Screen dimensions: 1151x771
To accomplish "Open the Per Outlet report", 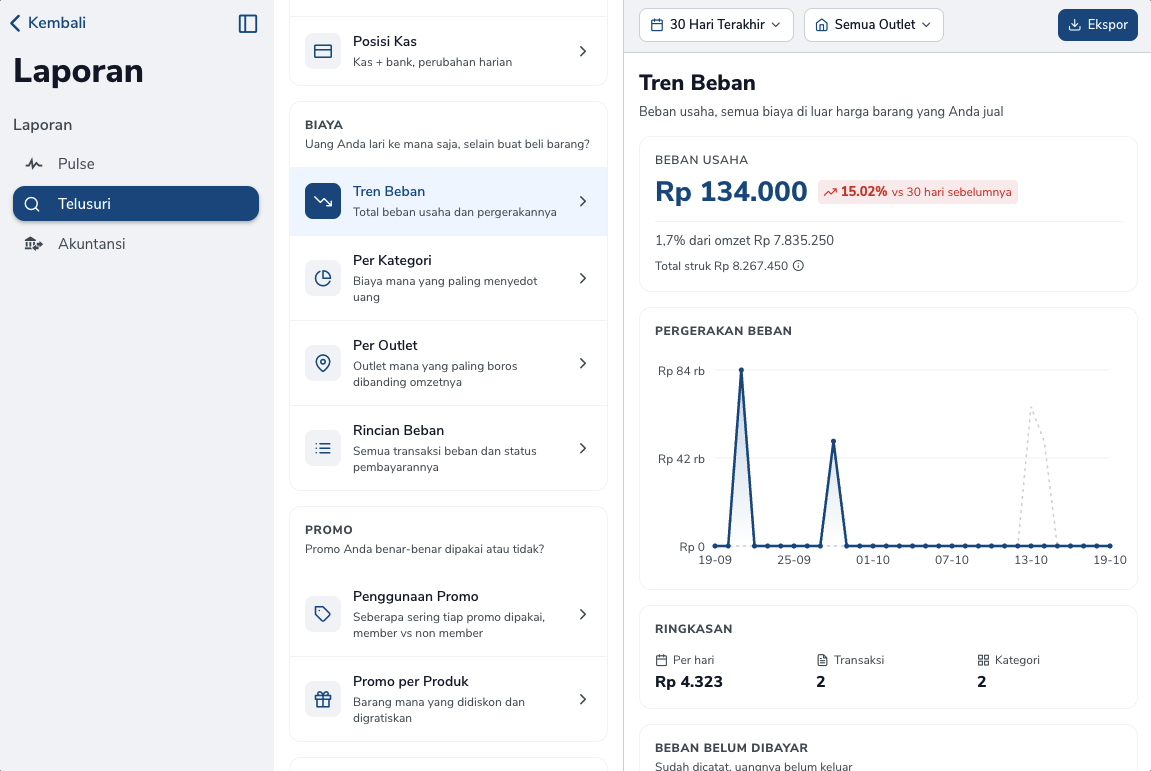I will coord(449,363).
